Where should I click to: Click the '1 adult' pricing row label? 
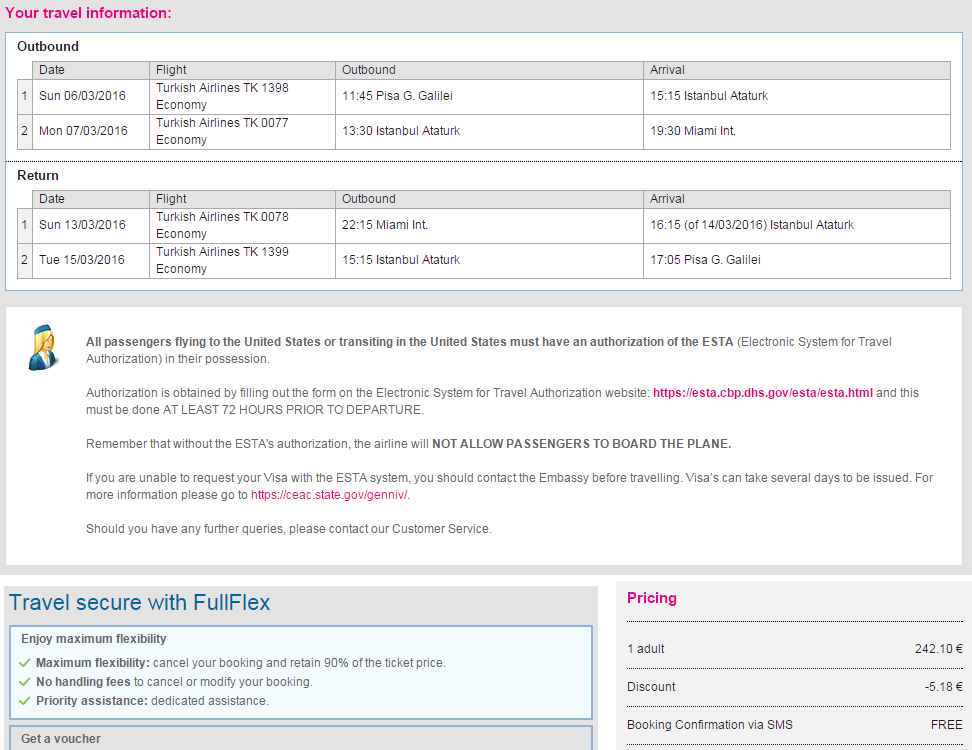[645, 649]
